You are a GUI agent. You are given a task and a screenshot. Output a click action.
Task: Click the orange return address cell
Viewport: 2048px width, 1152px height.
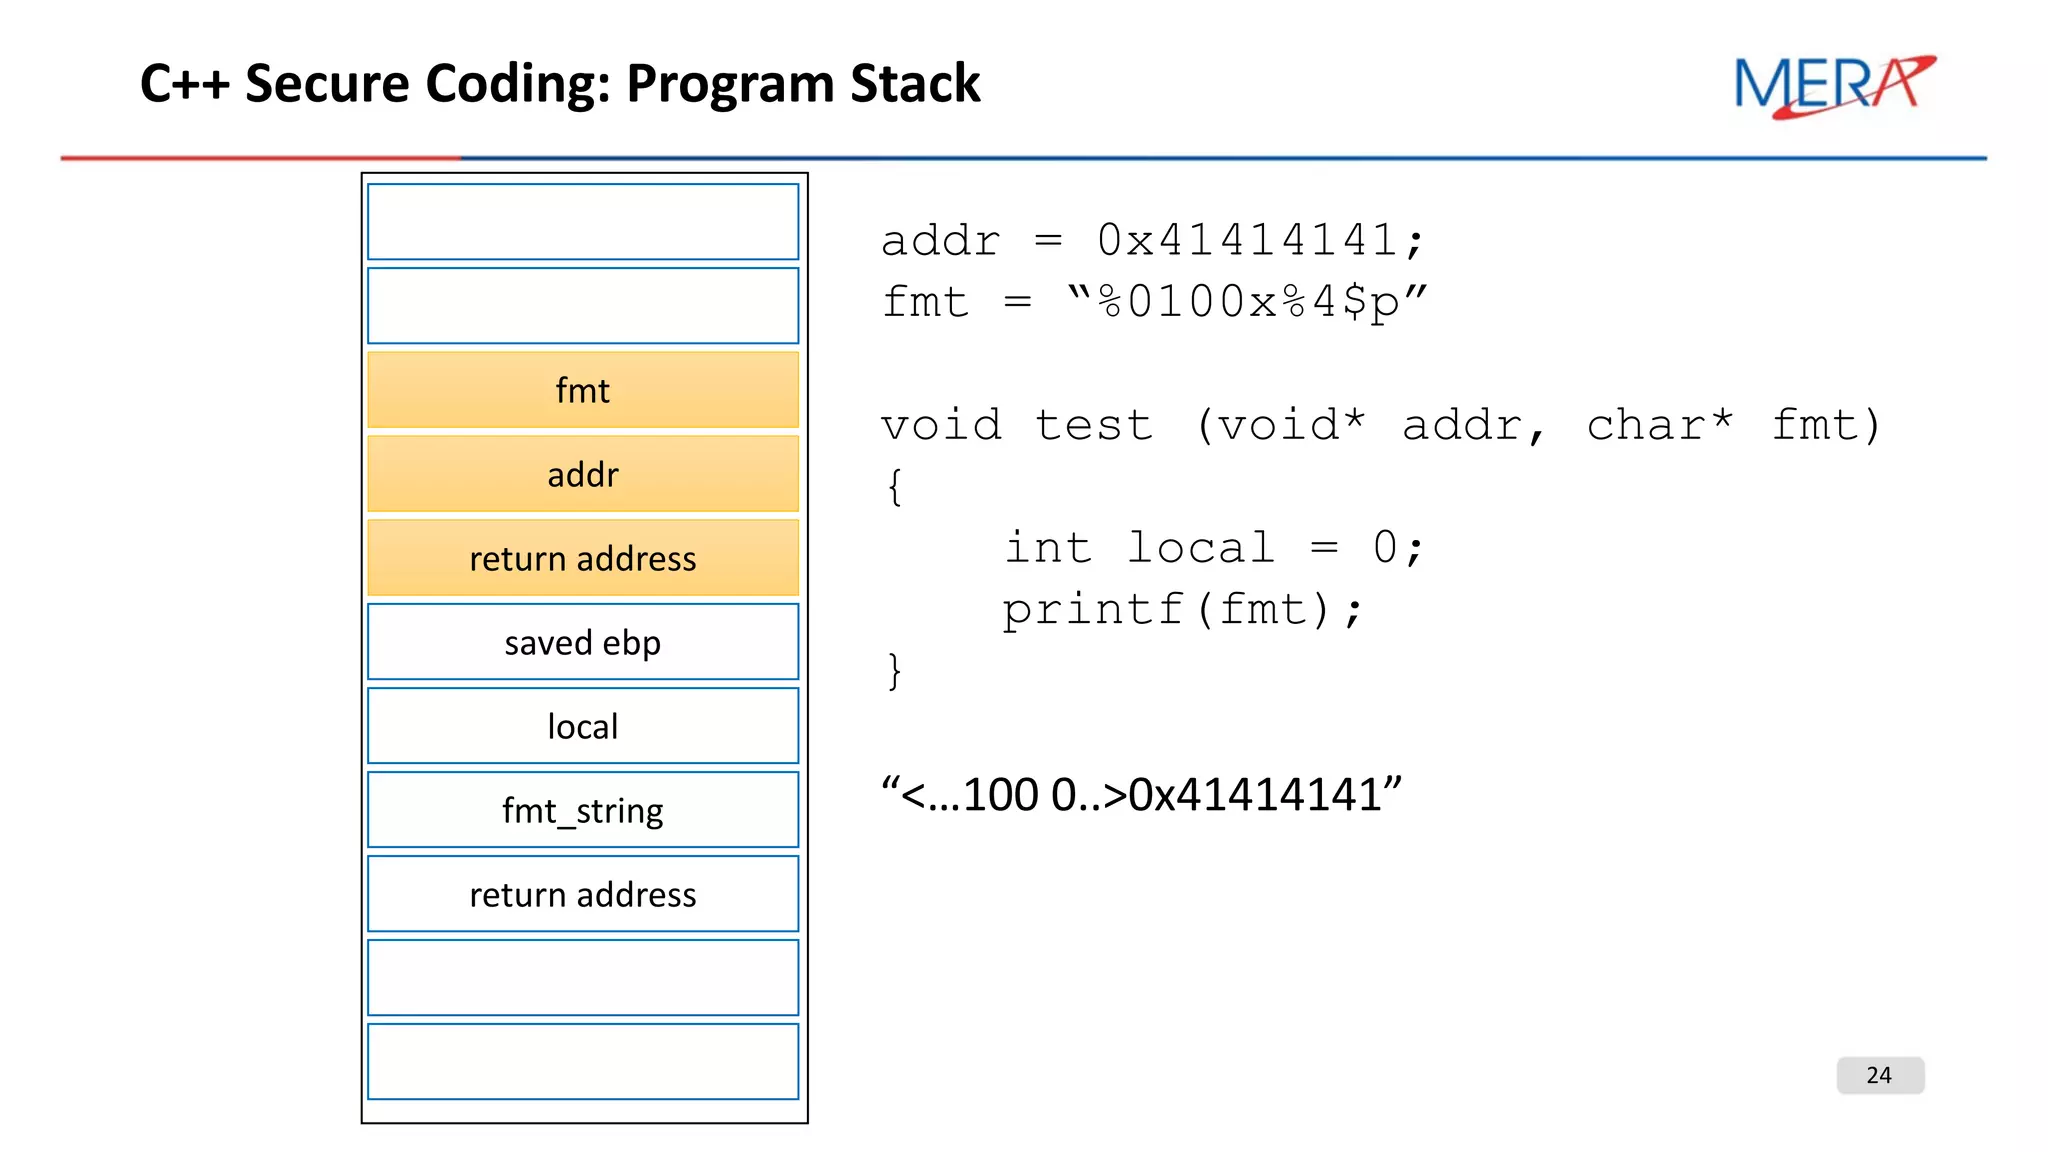[x=582, y=558]
